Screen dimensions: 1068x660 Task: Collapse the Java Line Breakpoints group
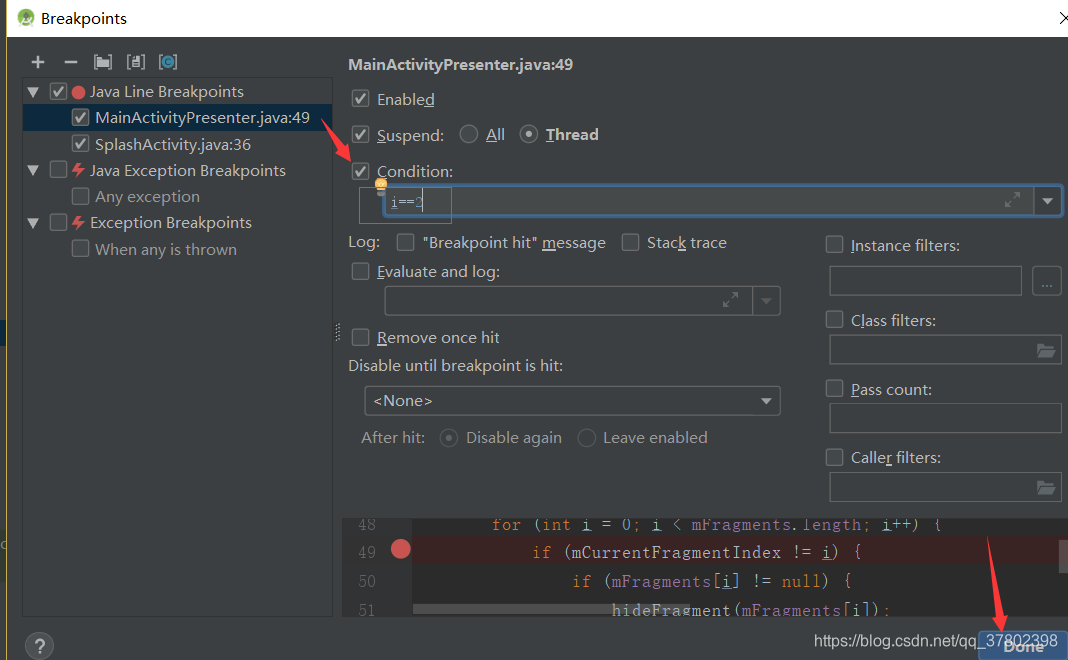33,91
